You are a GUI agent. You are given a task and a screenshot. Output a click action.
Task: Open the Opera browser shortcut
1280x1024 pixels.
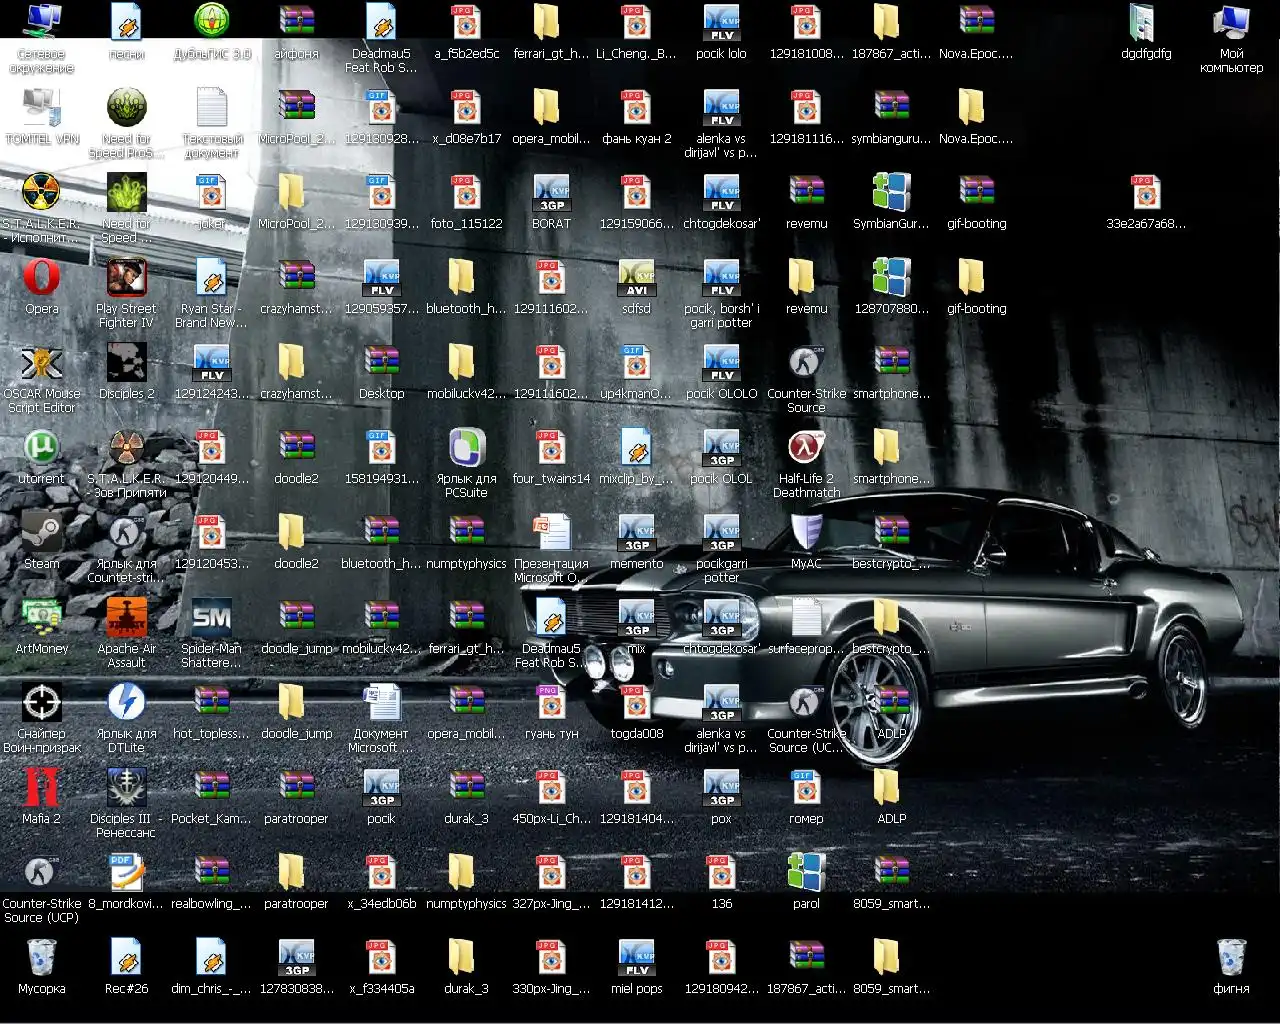[x=41, y=278]
